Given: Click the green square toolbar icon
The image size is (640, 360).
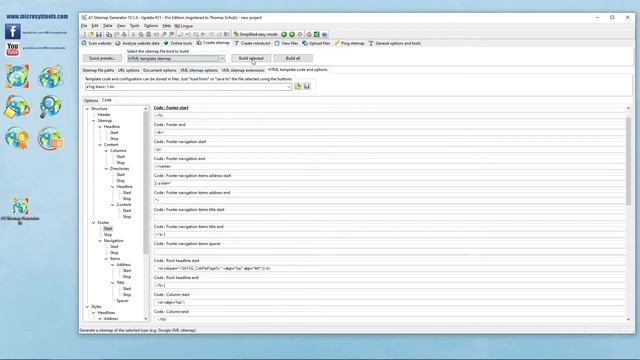Looking at the screenshot, I should click(x=317, y=34).
